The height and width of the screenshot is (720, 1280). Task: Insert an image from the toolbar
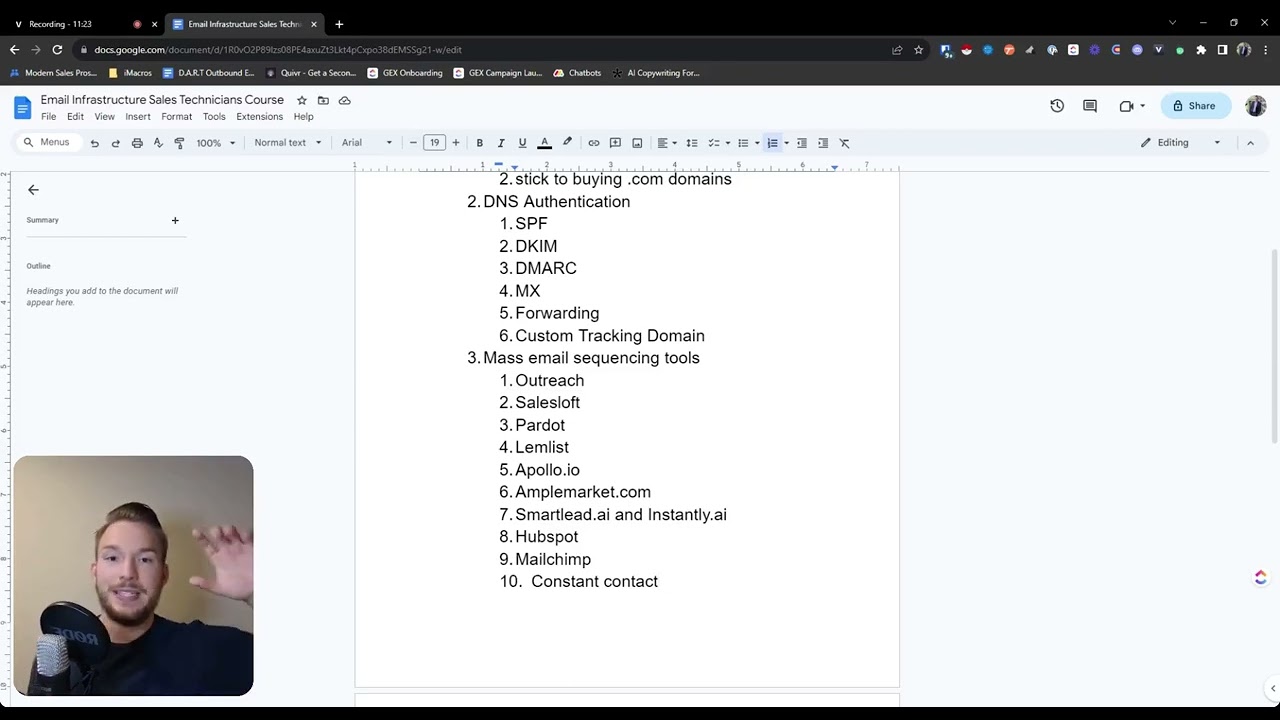pos(637,143)
